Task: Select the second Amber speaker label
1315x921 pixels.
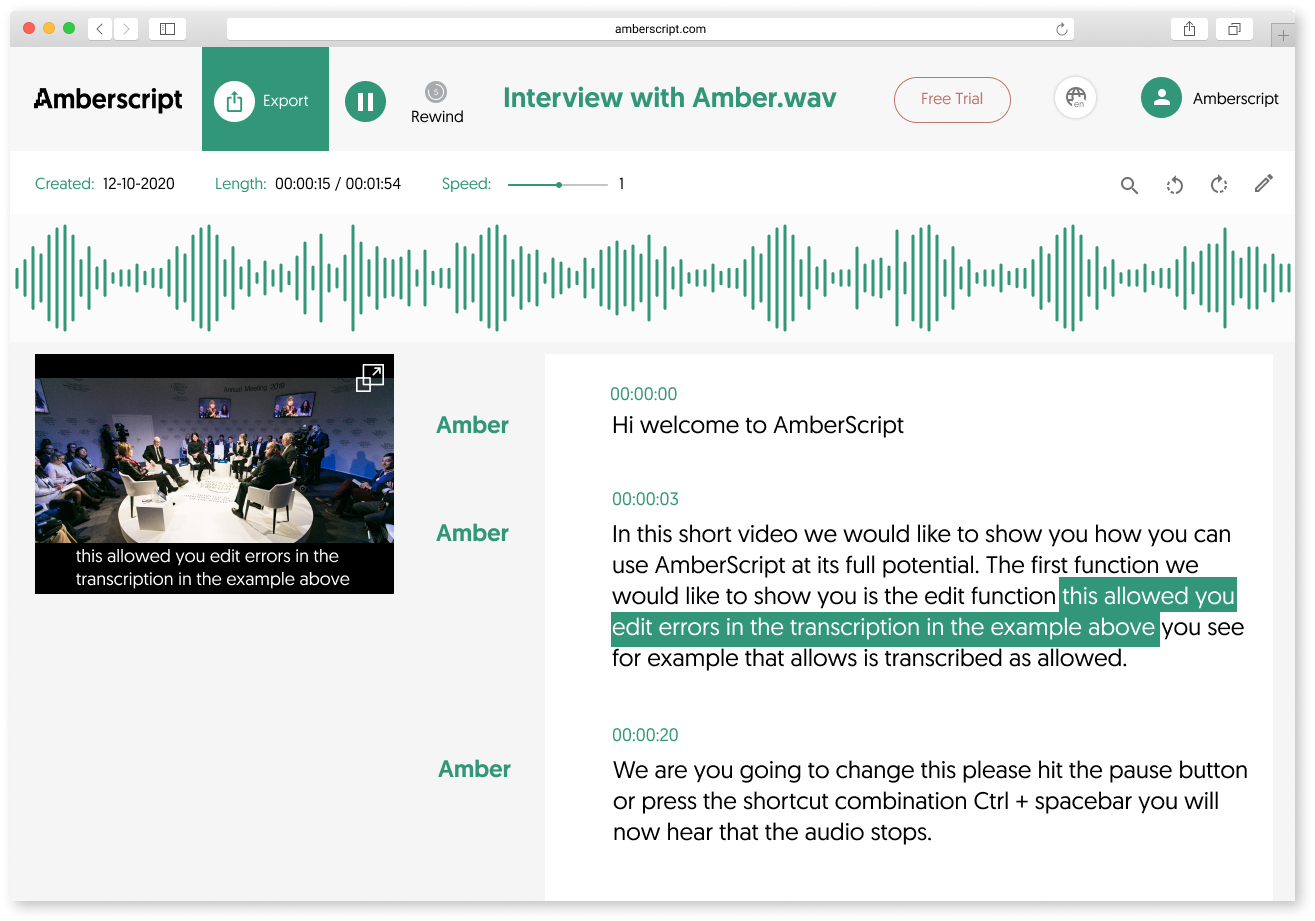Action: tap(472, 533)
